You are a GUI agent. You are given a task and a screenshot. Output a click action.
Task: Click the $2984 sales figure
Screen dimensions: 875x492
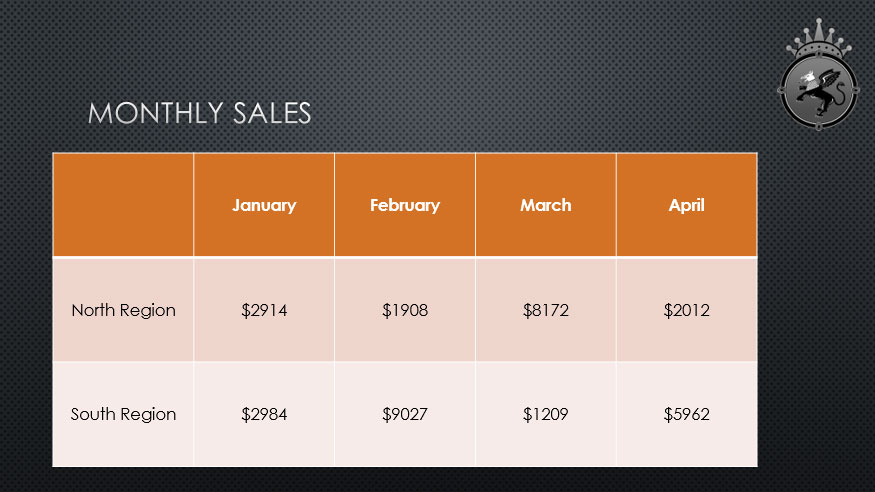coord(264,414)
